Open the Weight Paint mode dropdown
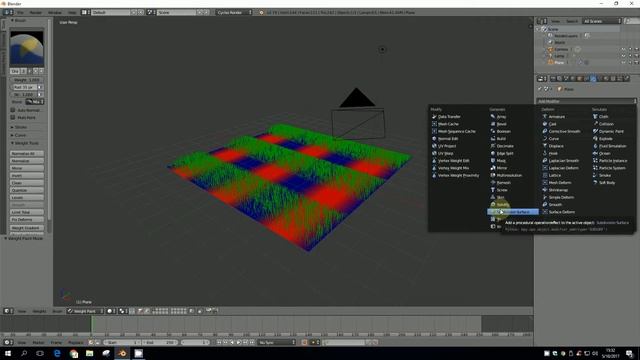640x360 pixels. (x=85, y=311)
